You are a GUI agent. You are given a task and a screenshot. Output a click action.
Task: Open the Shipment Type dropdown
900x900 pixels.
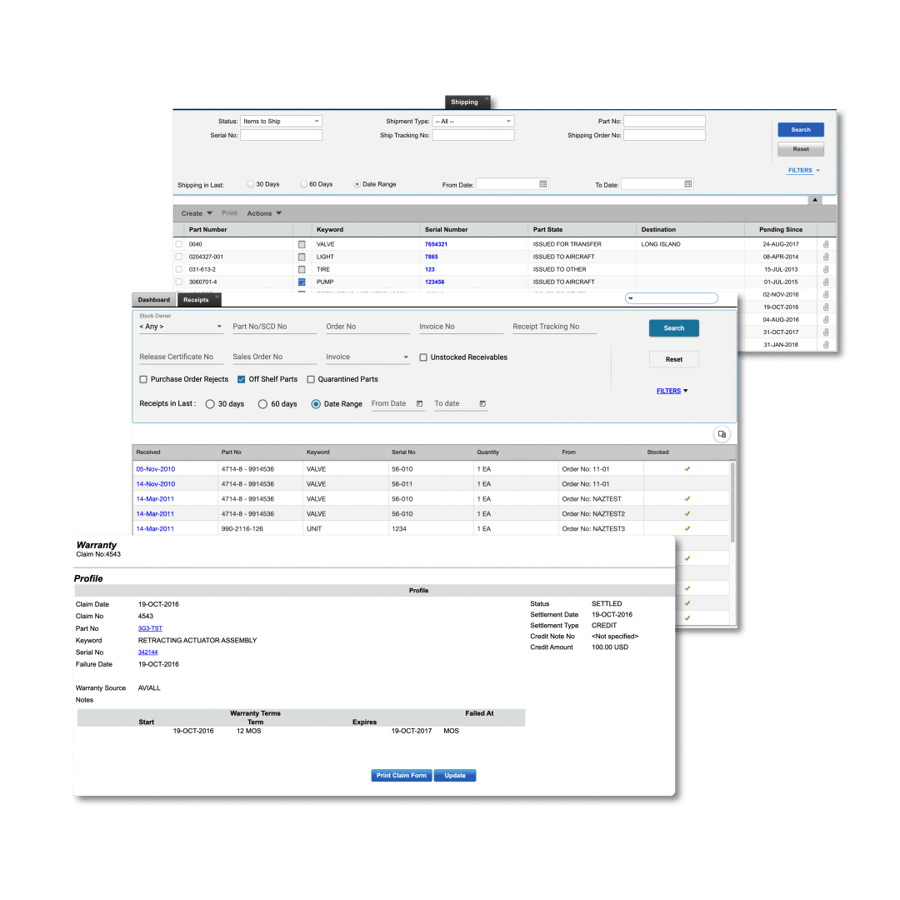(473, 121)
